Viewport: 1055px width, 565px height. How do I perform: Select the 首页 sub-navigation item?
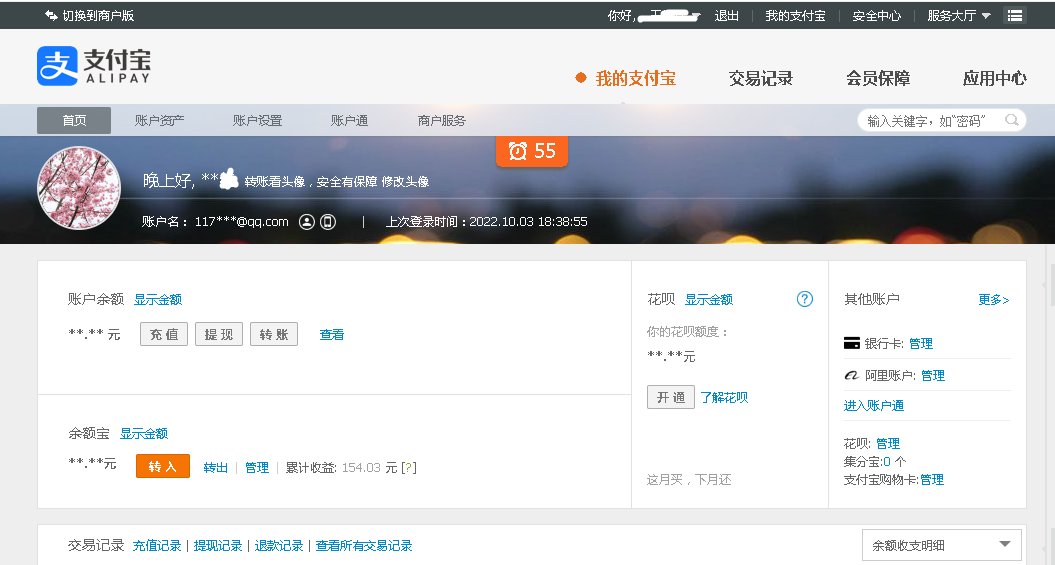coord(74,120)
